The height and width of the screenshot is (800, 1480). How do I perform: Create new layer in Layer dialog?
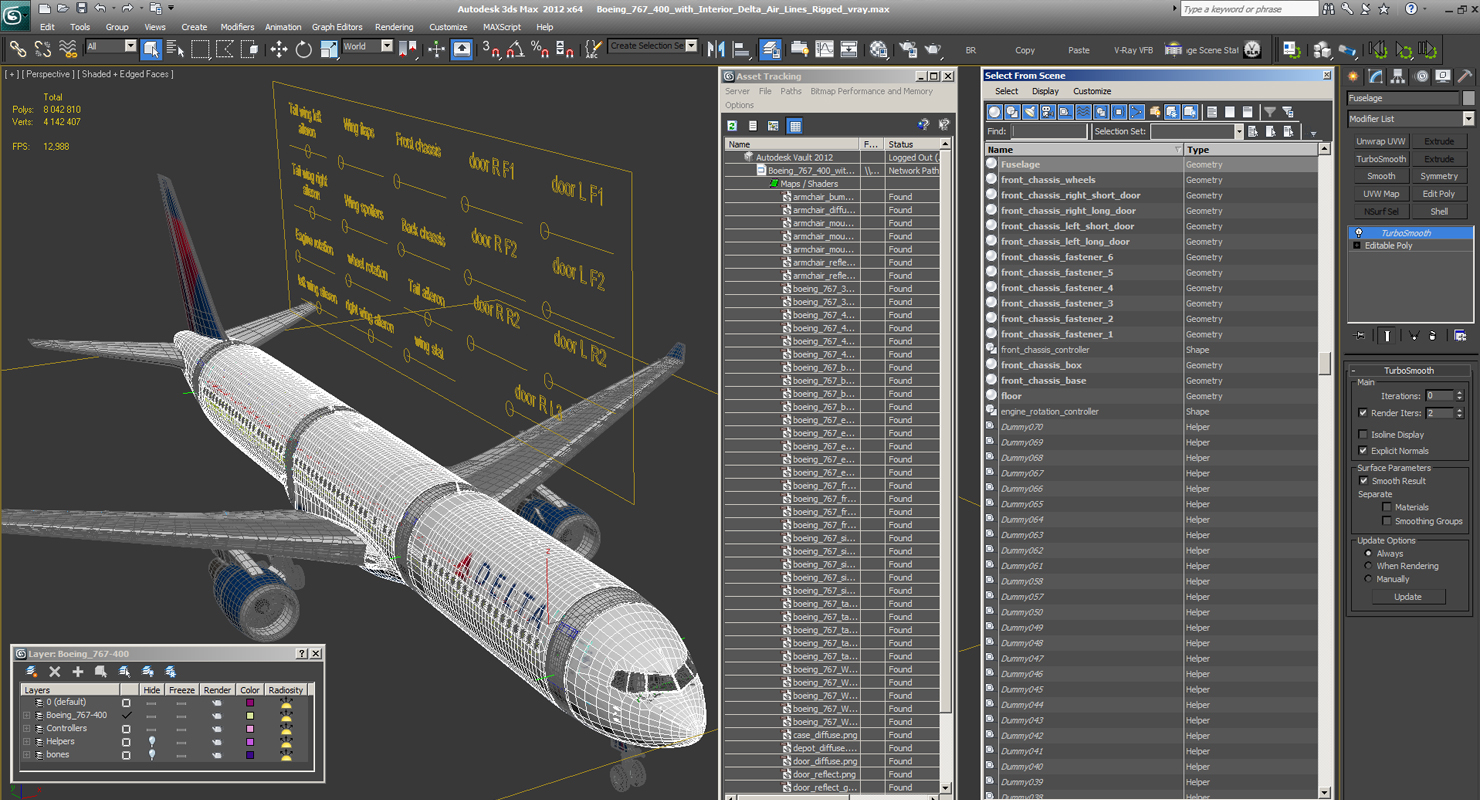32,672
